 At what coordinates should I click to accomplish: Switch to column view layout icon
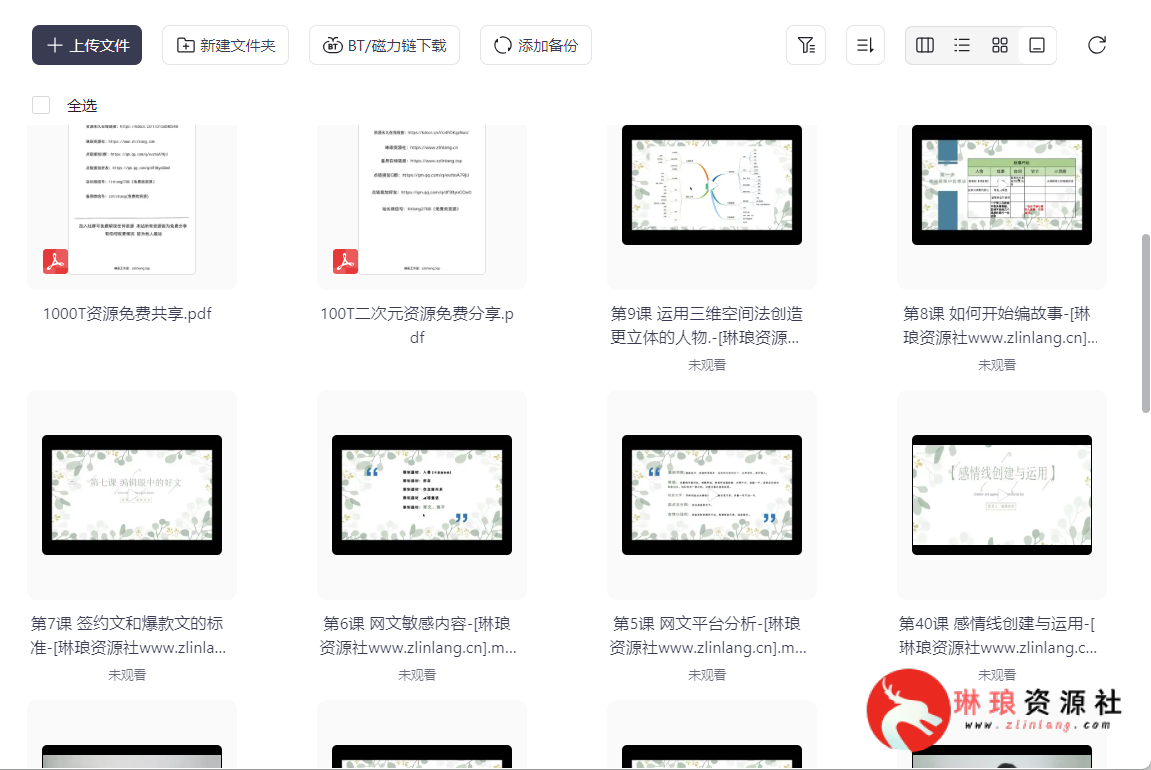[x=925, y=46]
